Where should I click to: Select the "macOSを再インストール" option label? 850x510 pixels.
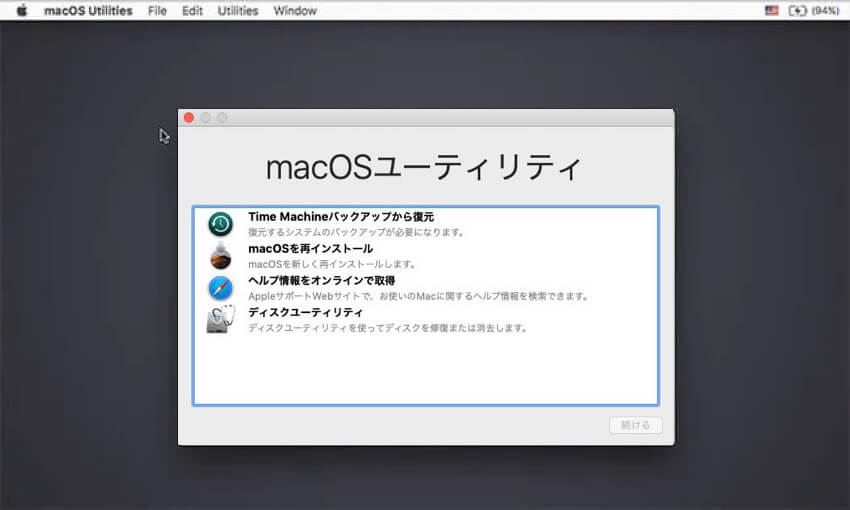pyautogui.click(x=310, y=248)
